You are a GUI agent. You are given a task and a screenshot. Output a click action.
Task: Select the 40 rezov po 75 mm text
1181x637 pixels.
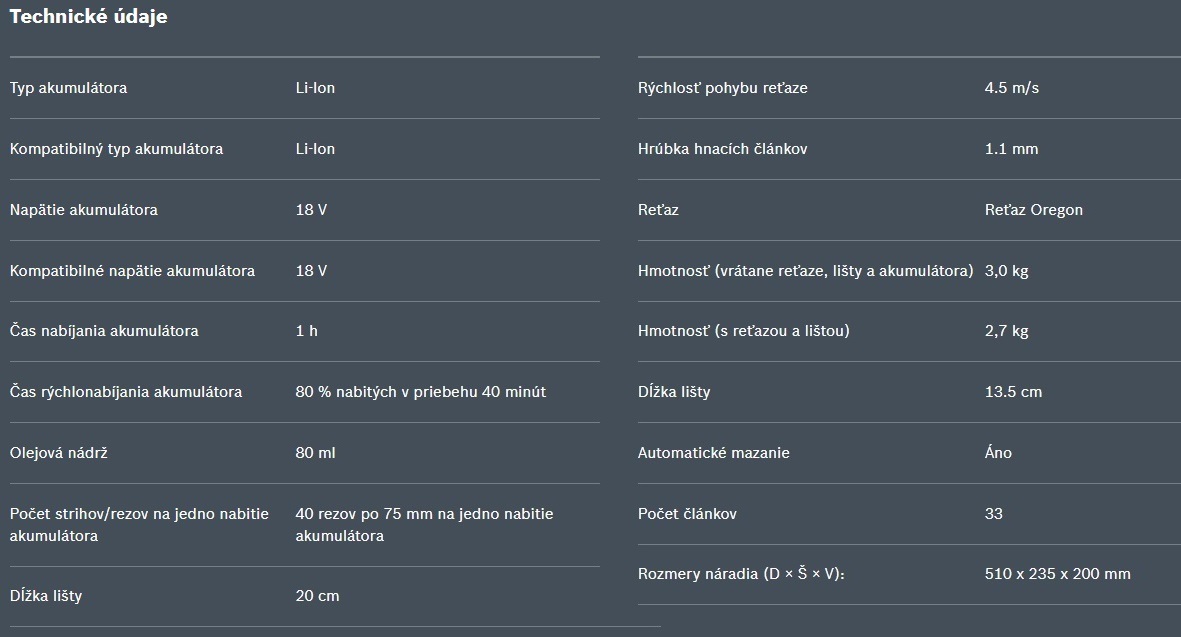[364, 514]
